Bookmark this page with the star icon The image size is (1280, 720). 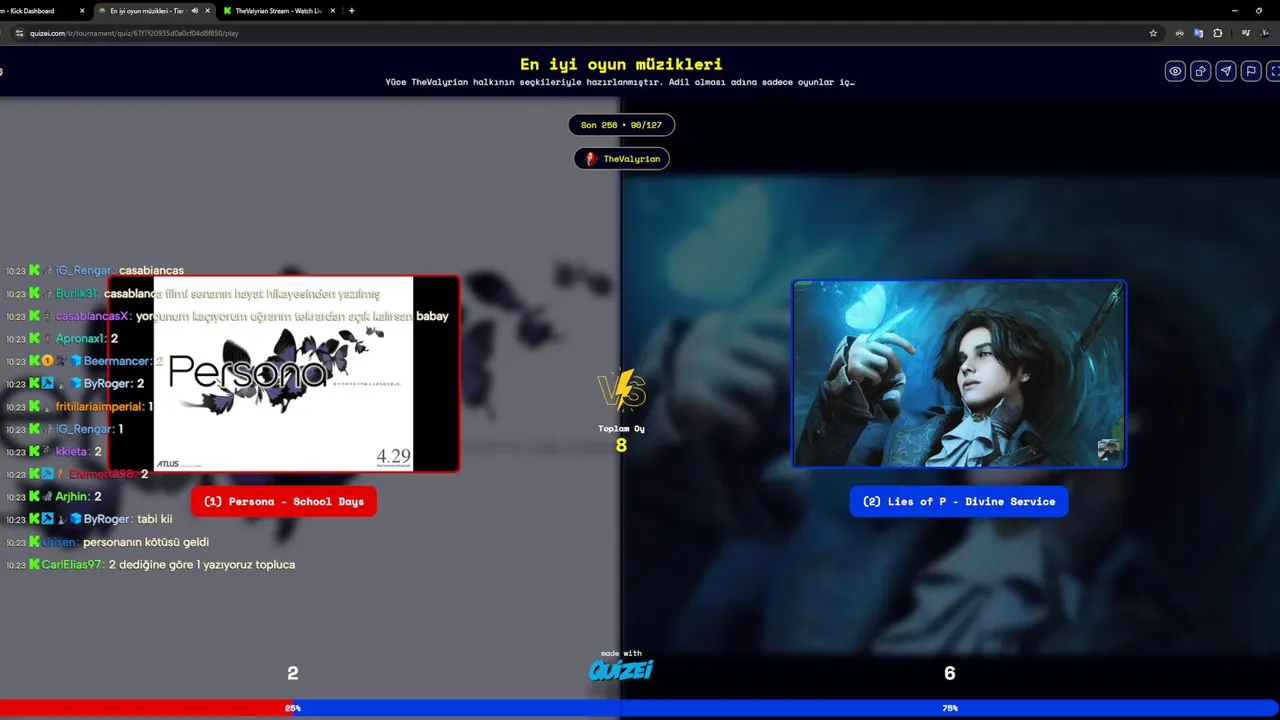click(1153, 33)
